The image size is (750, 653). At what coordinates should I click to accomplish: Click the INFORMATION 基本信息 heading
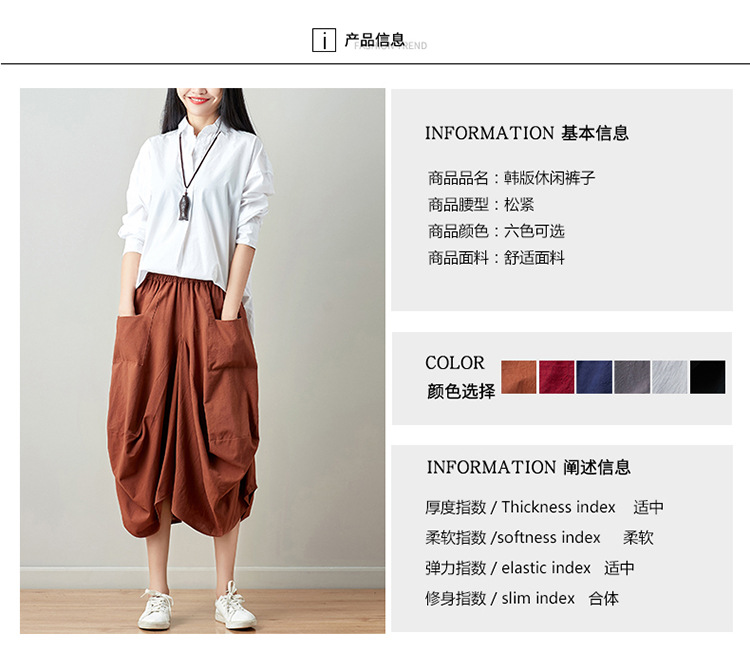(x=527, y=133)
